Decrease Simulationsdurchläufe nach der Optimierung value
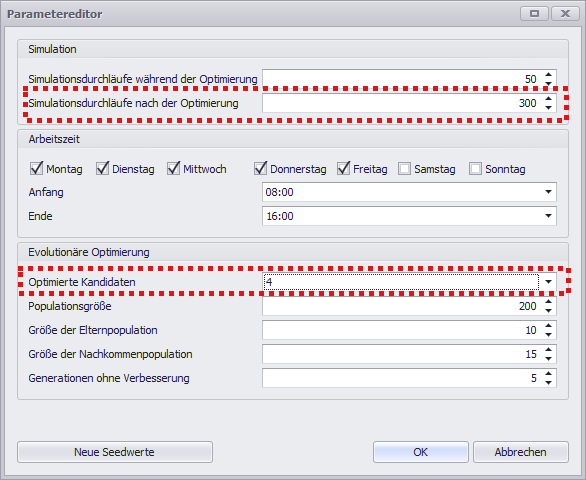The width and height of the screenshot is (586, 480). click(x=548, y=107)
